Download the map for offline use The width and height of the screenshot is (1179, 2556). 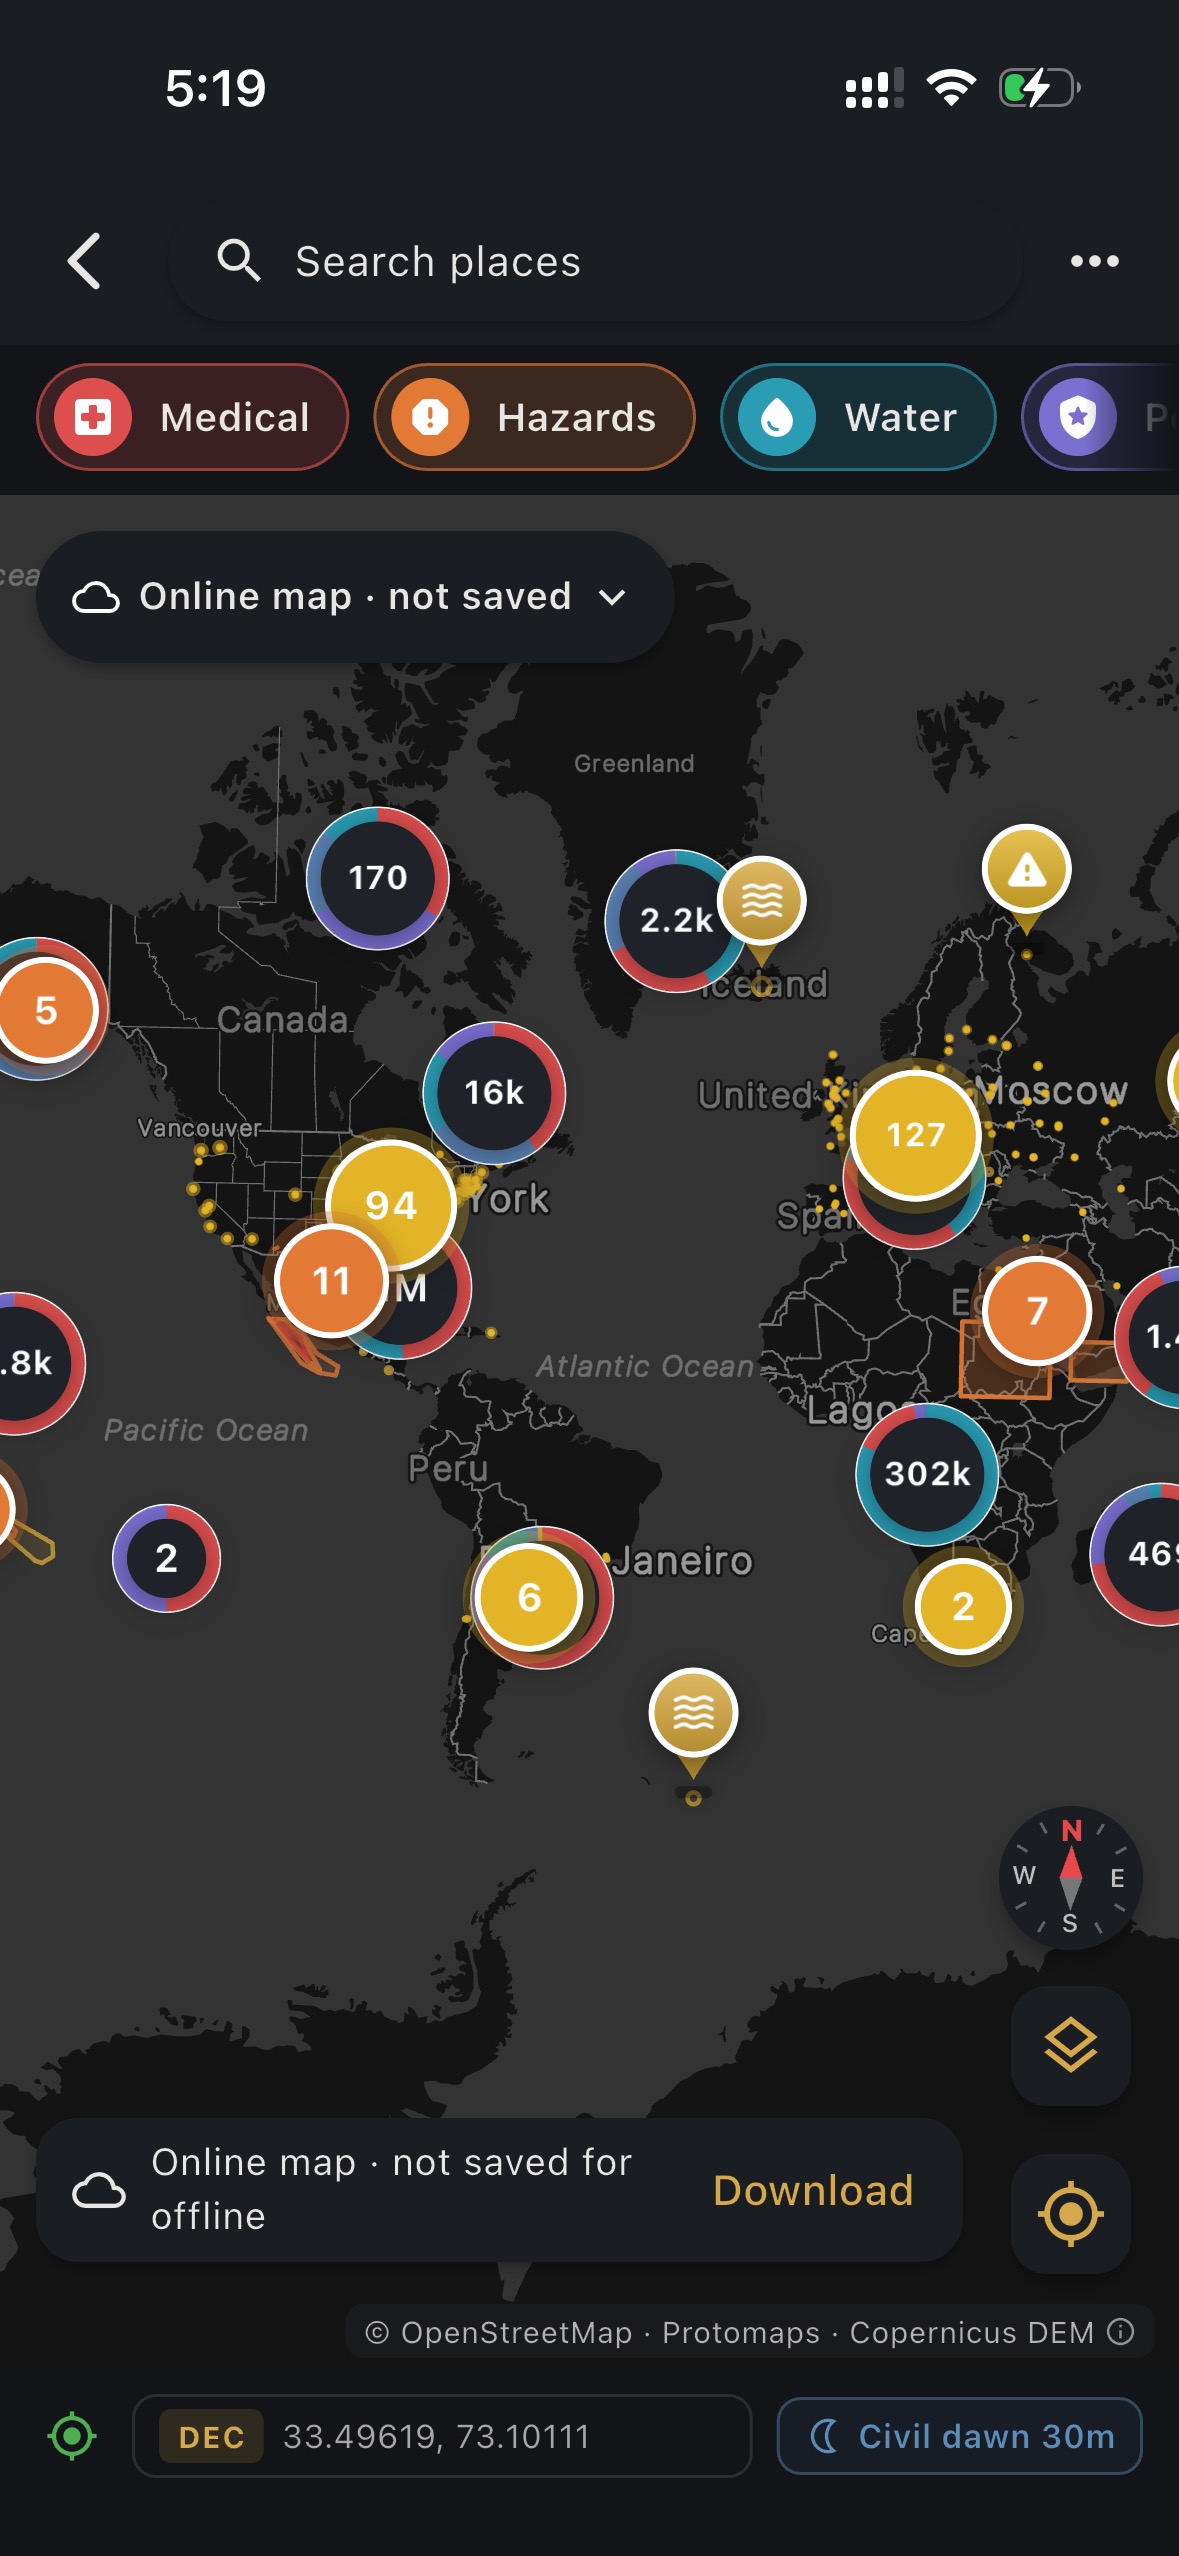(x=813, y=2190)
